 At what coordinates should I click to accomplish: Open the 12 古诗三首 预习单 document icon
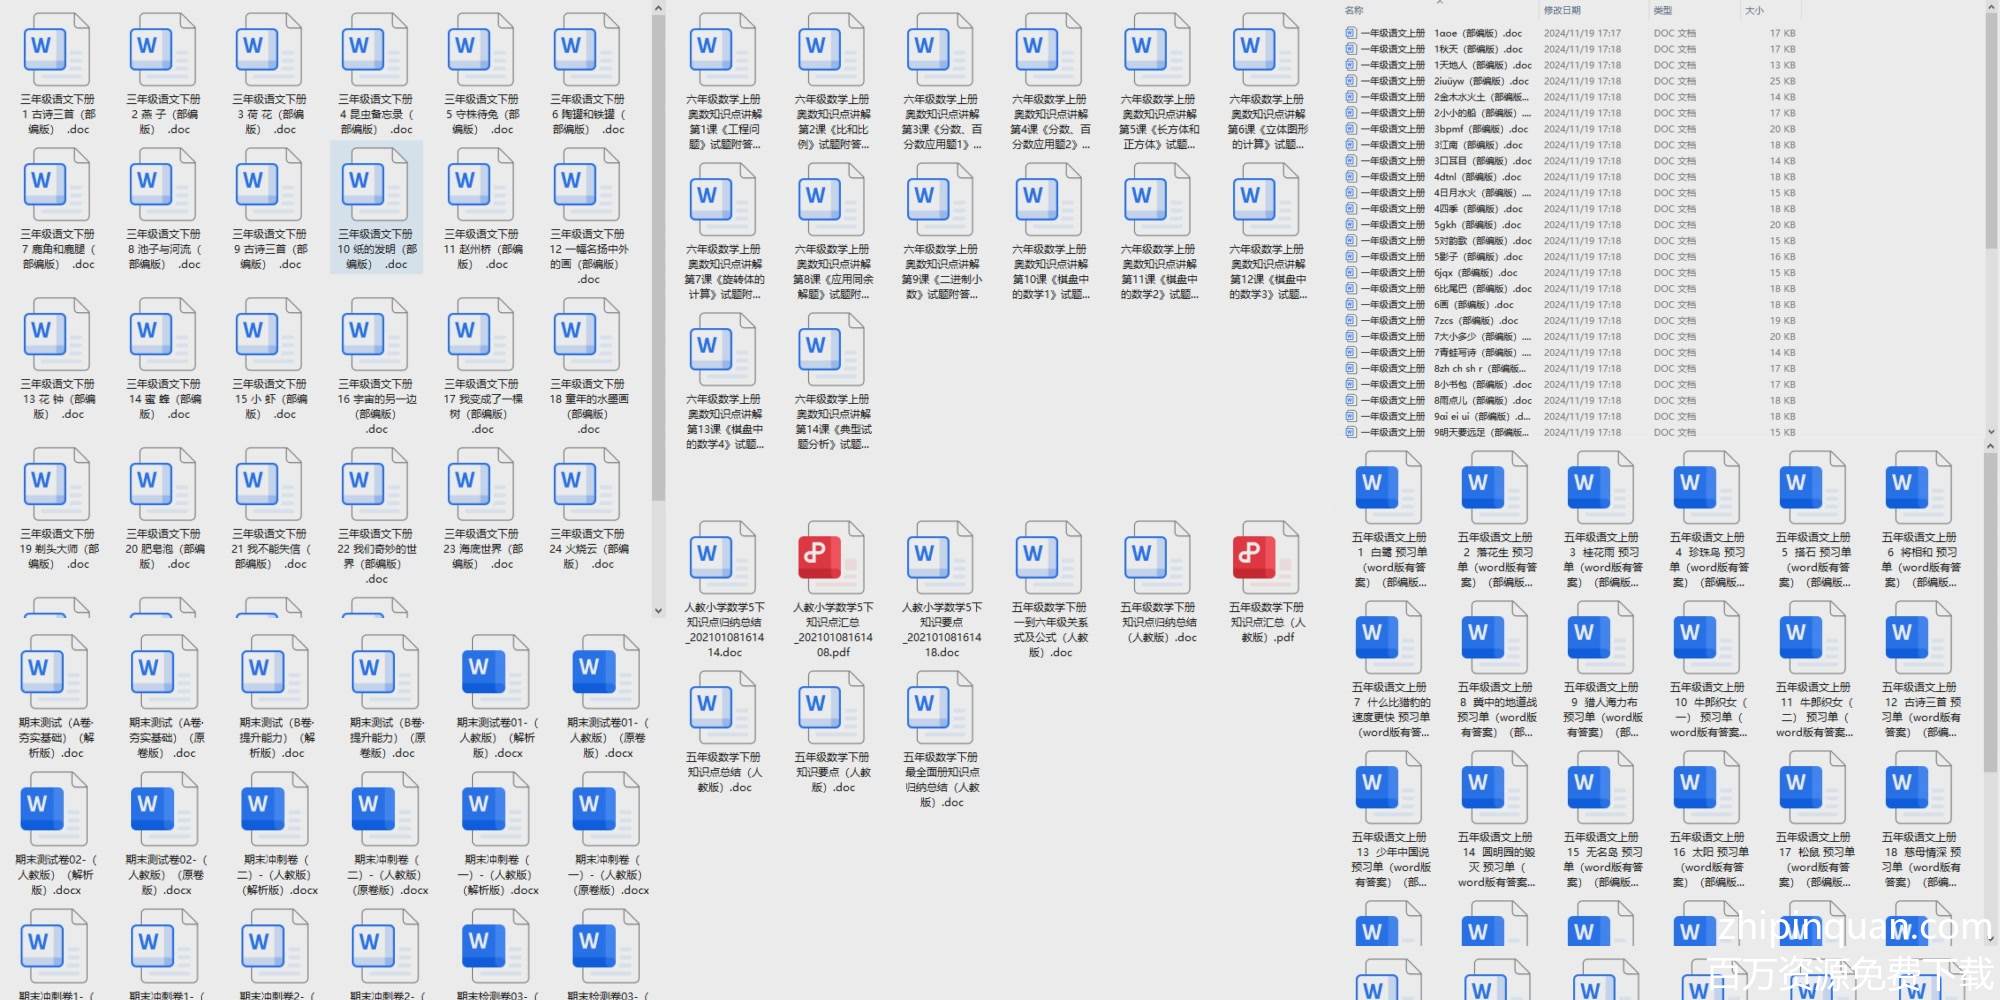(1918, 638)
